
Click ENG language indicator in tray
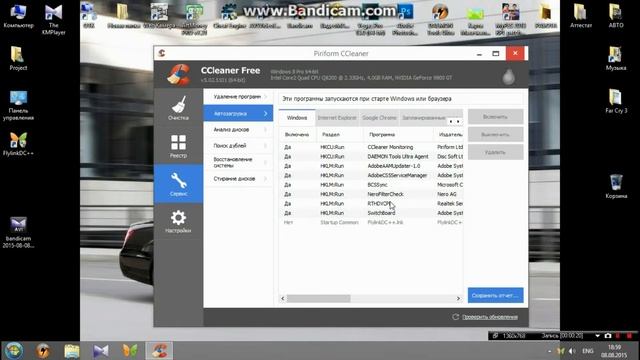click(x=588, y=351)
